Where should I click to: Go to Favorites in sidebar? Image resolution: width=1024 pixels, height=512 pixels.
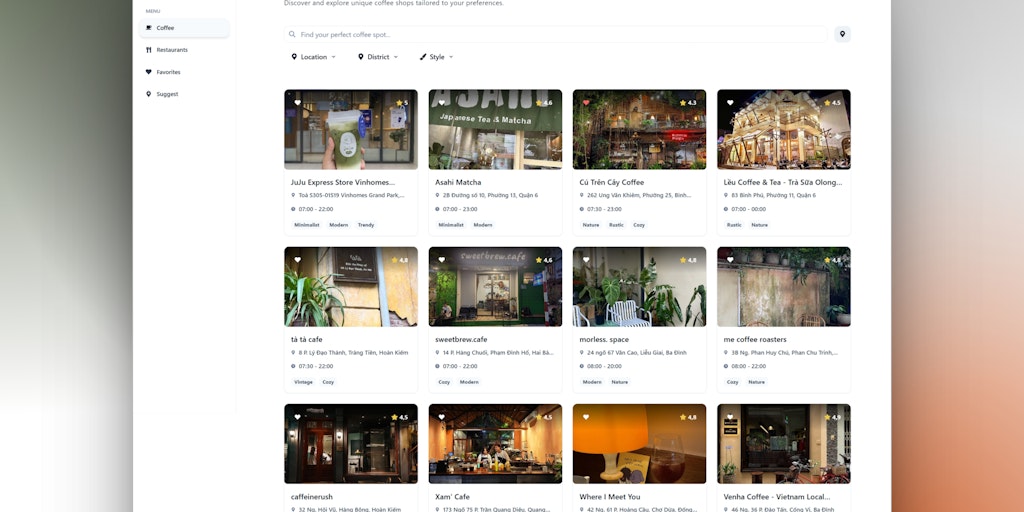click(x=184, y=72)
